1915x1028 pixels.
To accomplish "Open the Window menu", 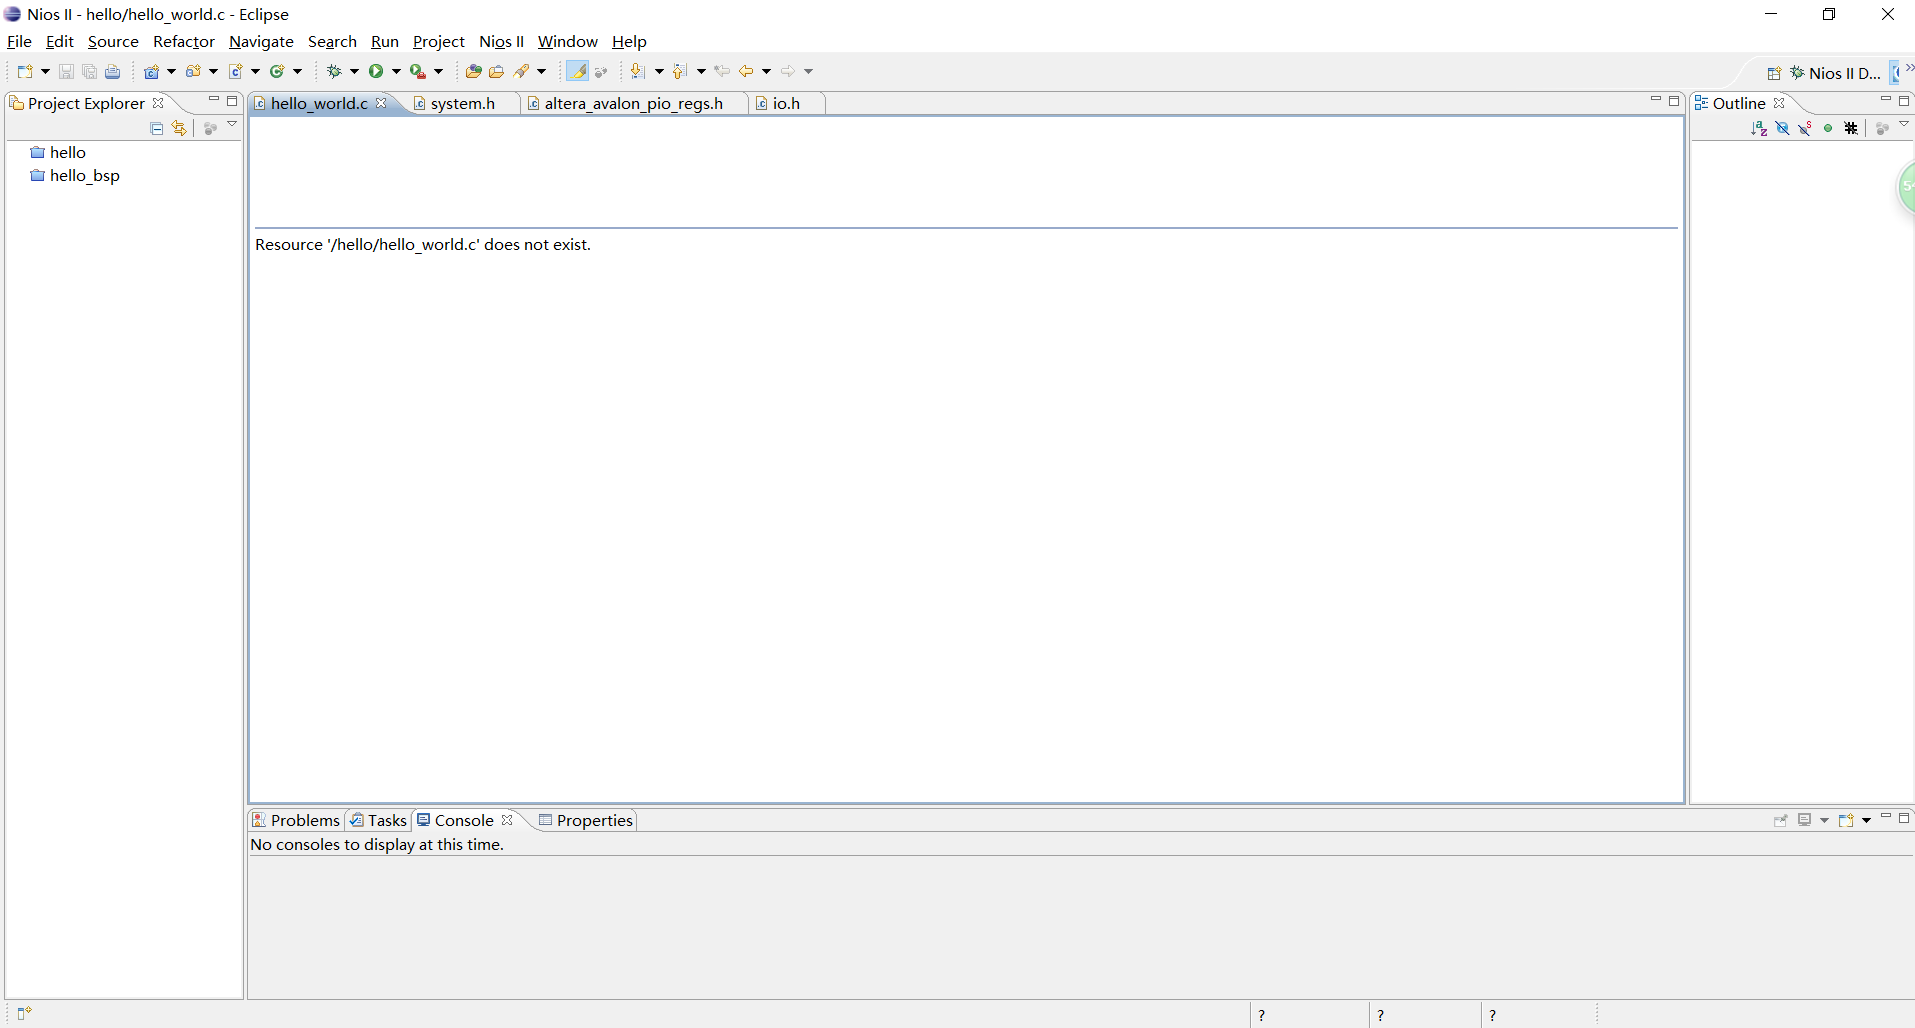I will pyautogui.click(x=567, y=41).
